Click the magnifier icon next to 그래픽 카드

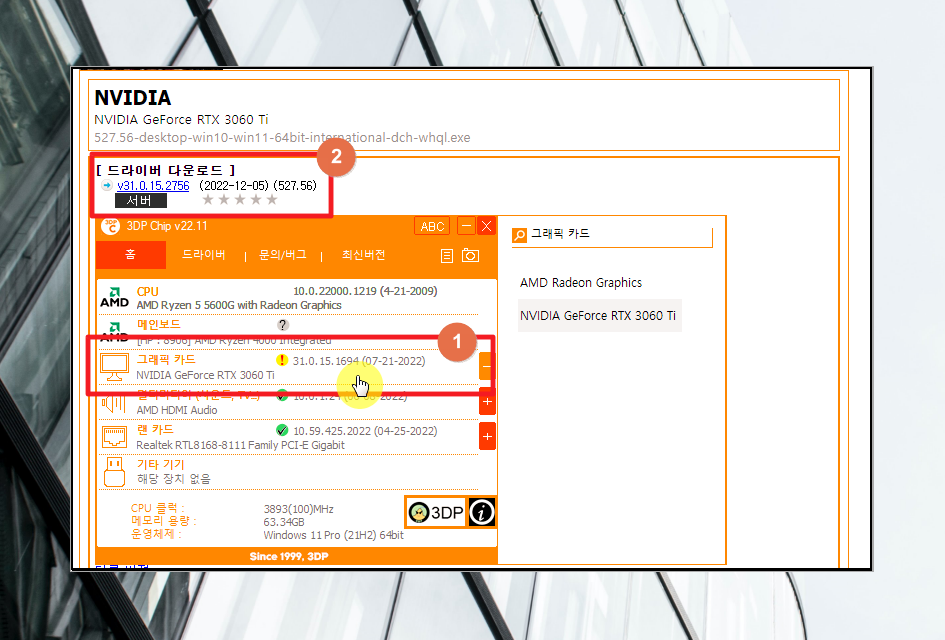pyautogui.click(x=520, y=235)
